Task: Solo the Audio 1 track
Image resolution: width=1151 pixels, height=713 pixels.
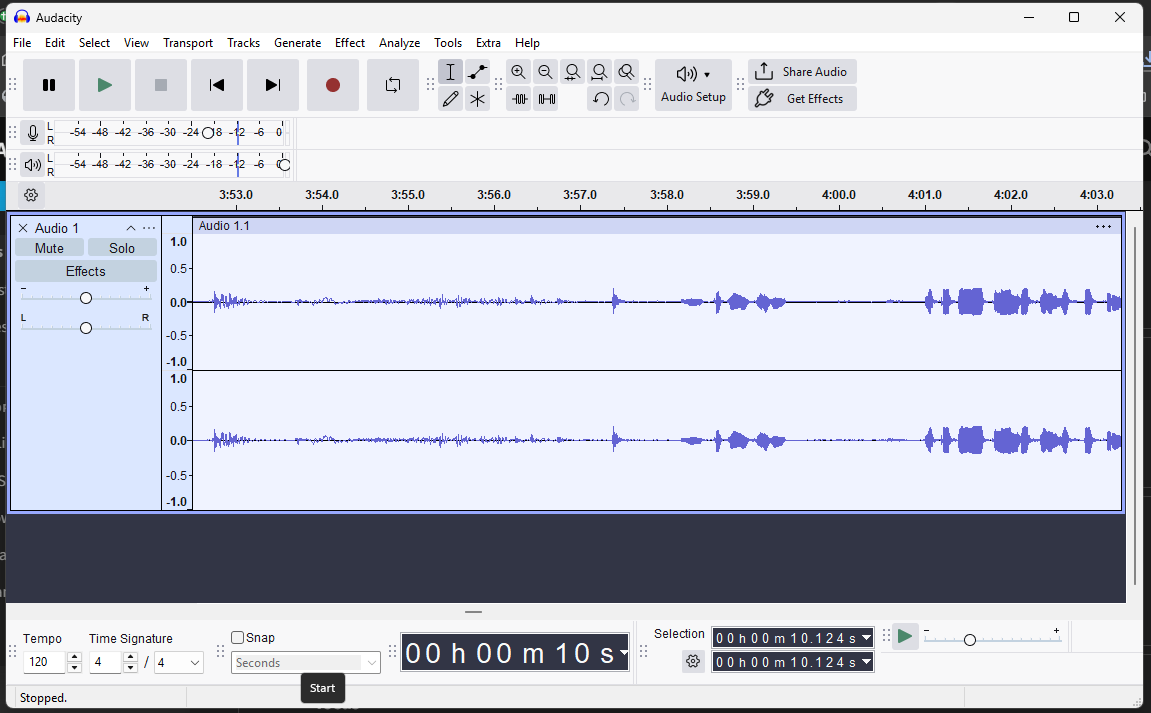Action: pos(122,248)
